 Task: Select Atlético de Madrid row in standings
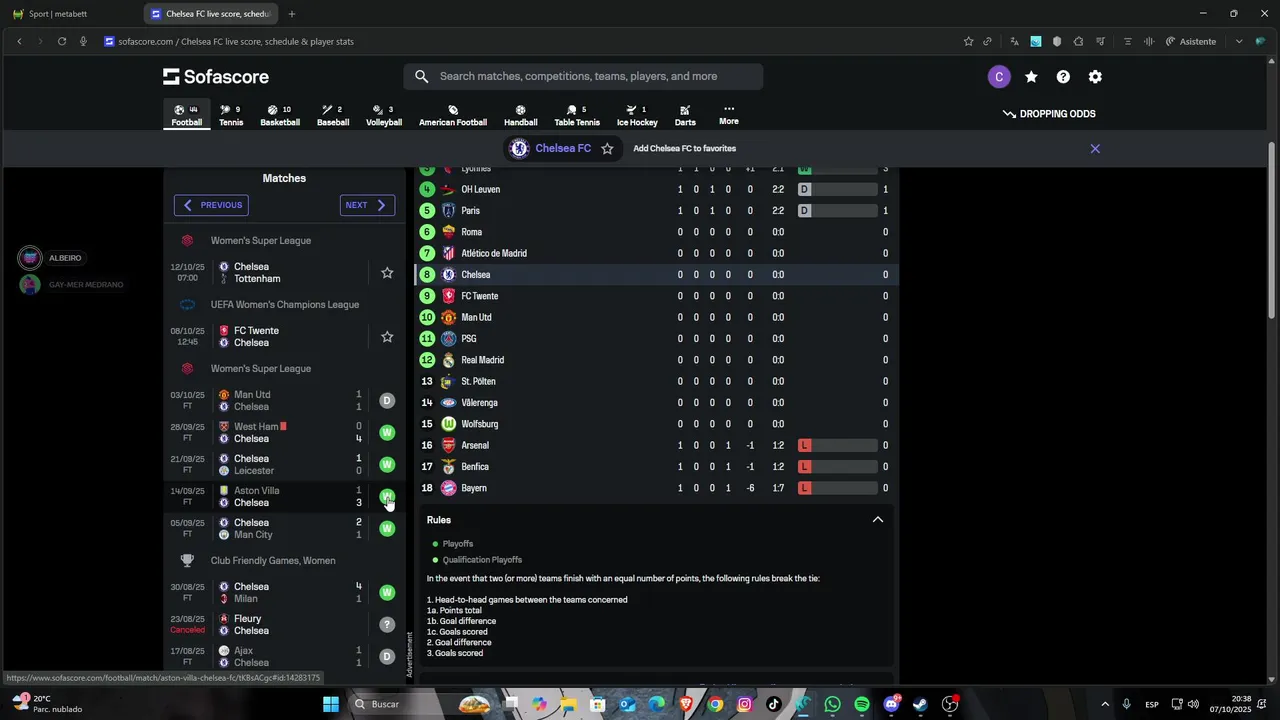(x=655, y=253)
